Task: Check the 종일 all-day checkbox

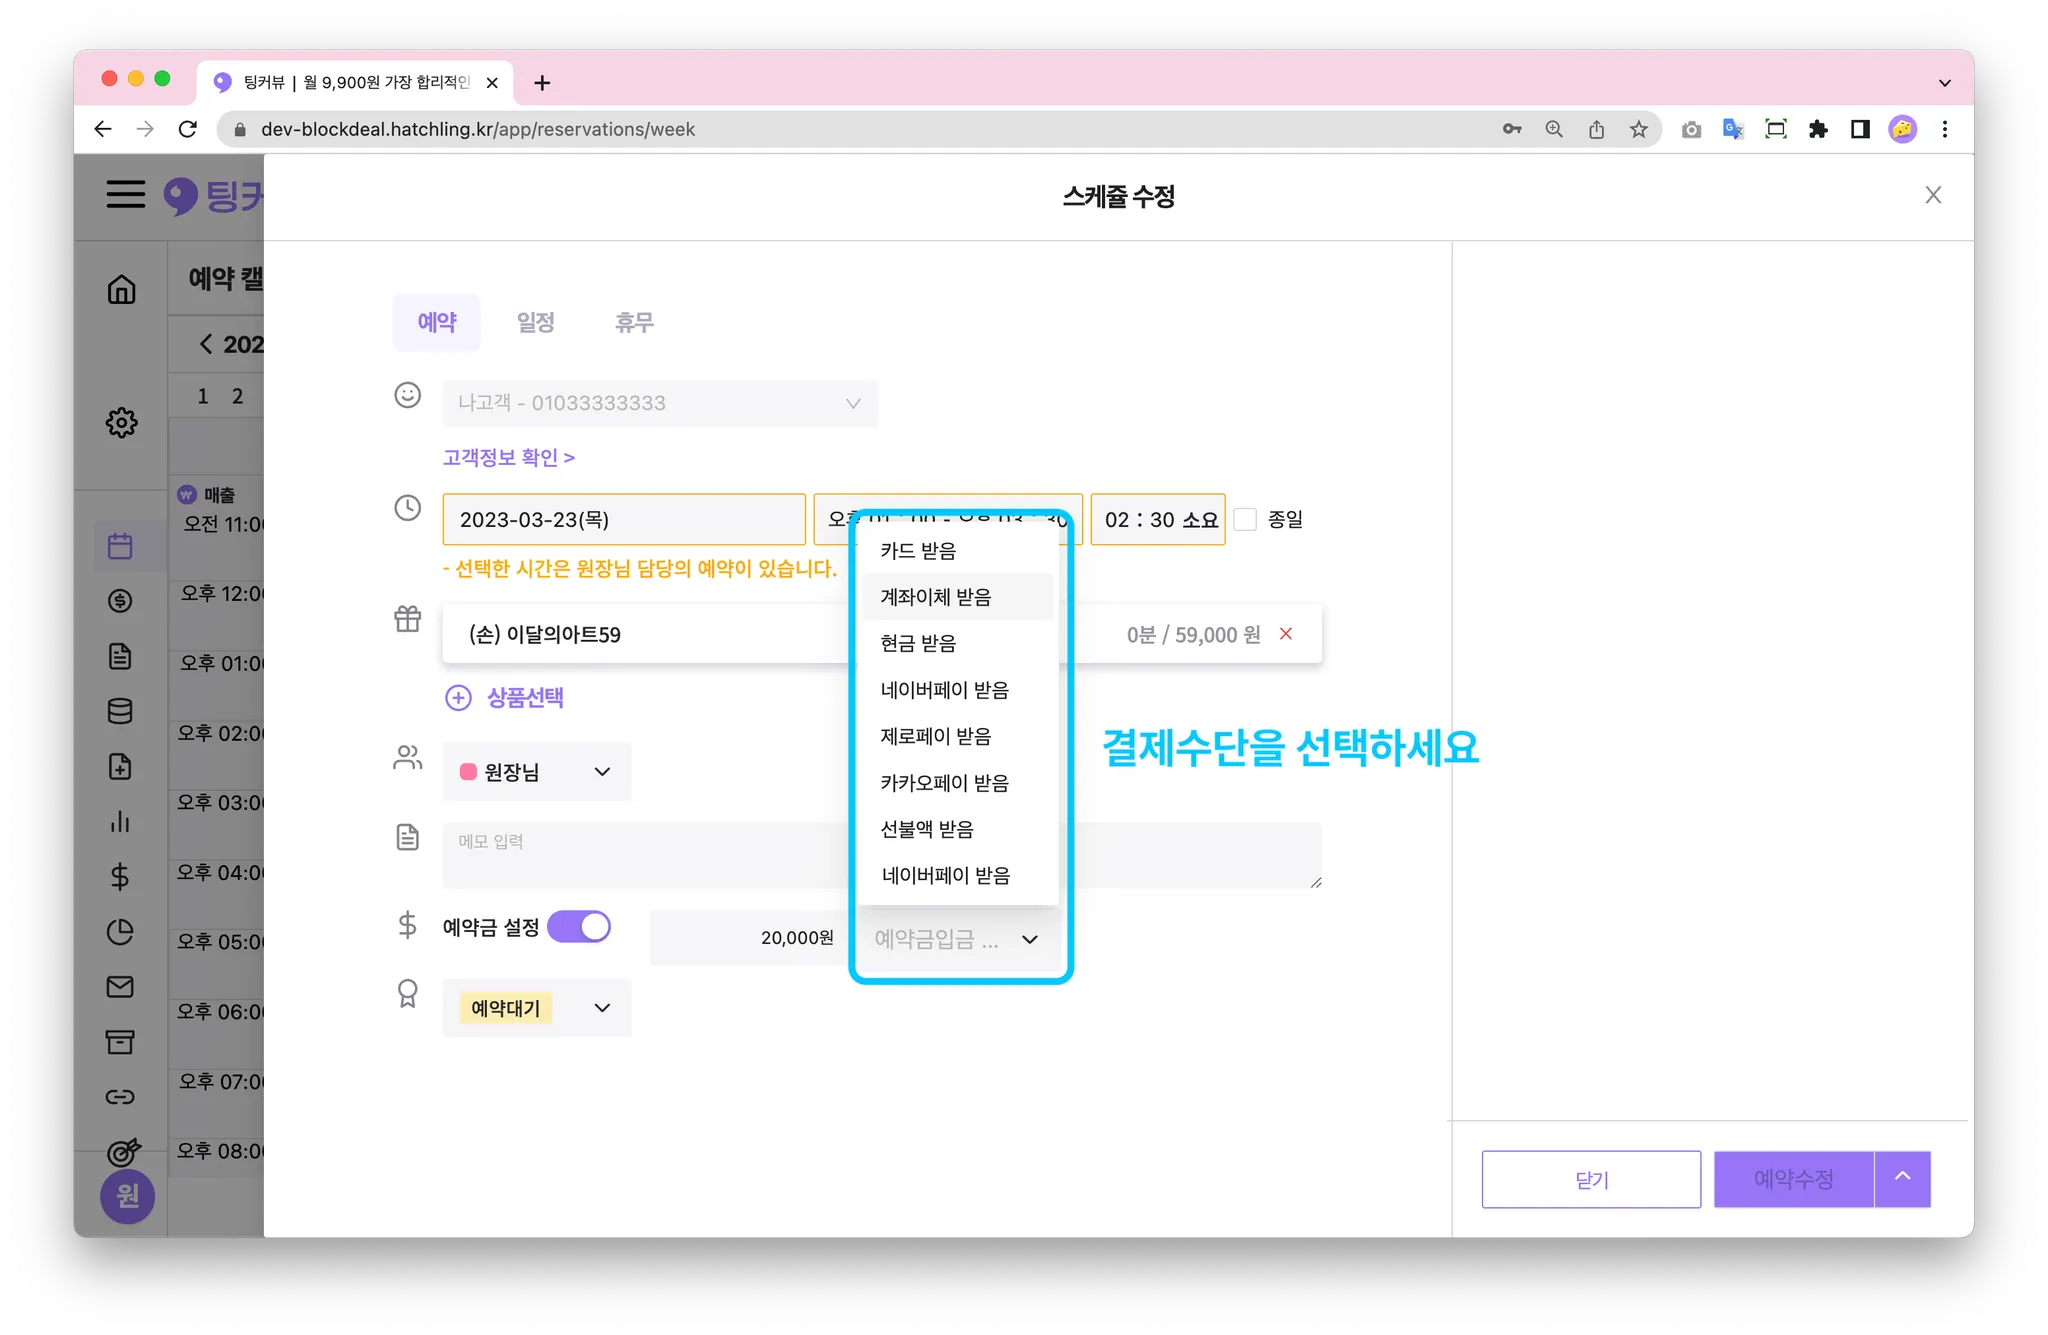Action: [x=1245, y=520]
